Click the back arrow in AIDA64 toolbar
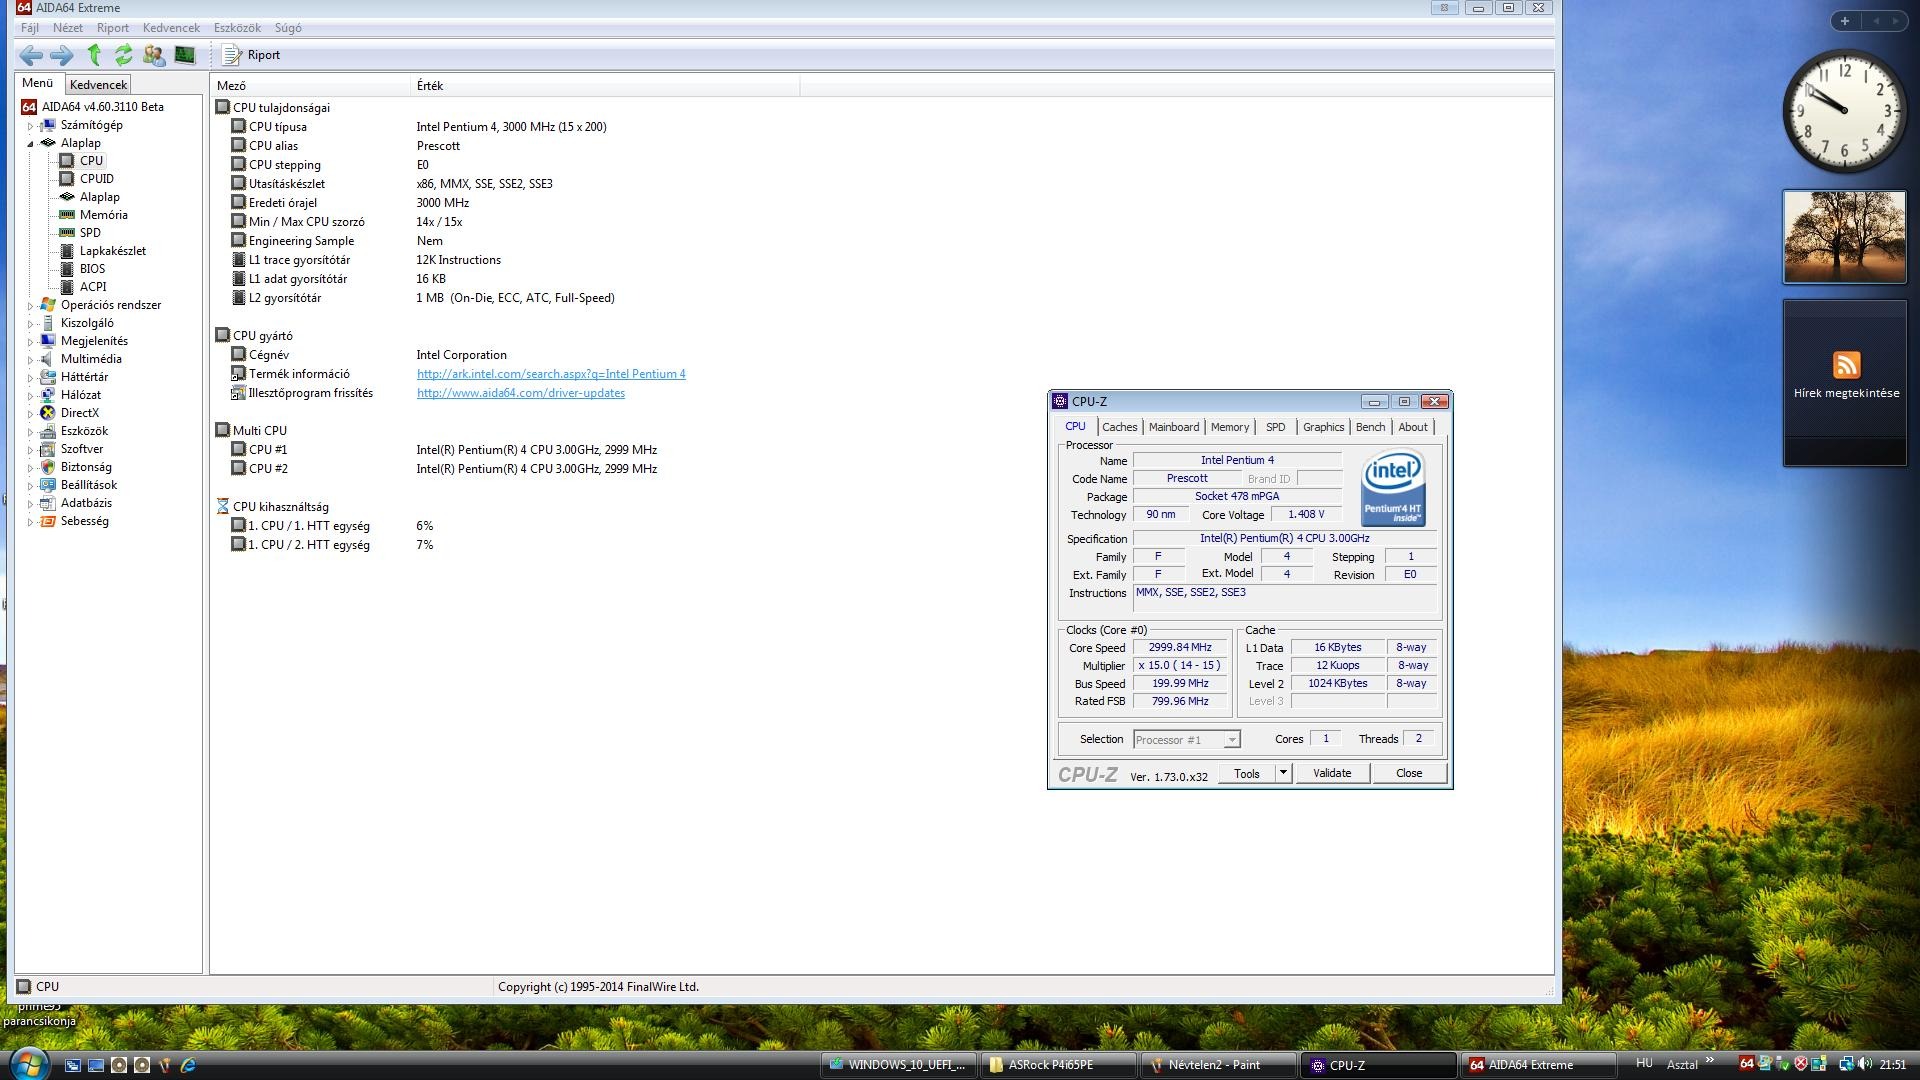The width and height of the screenshot is (1920, 1080). (30, 55)
